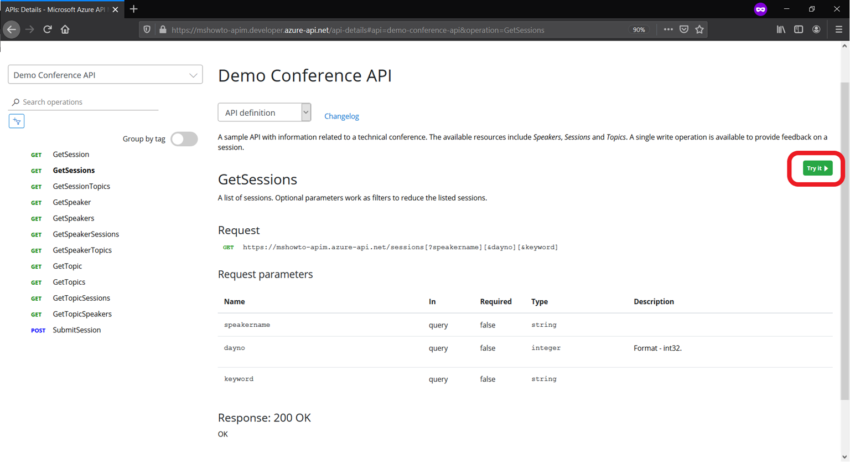
Task: Expand the Demo Conference API dropdown
Action: (x=105, y=75)
